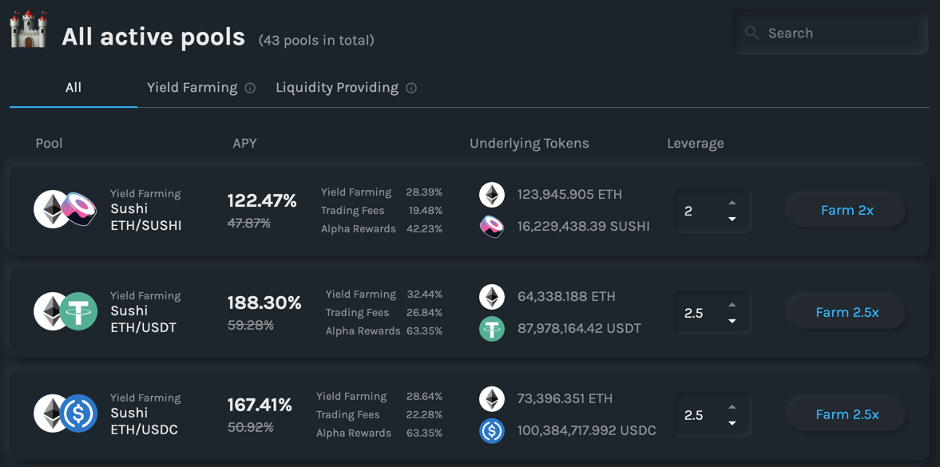Click the ETH token icon beside 64,338.188 ETH
The image size is (941, 468).
pyautogui.click(x=492, y=297)
